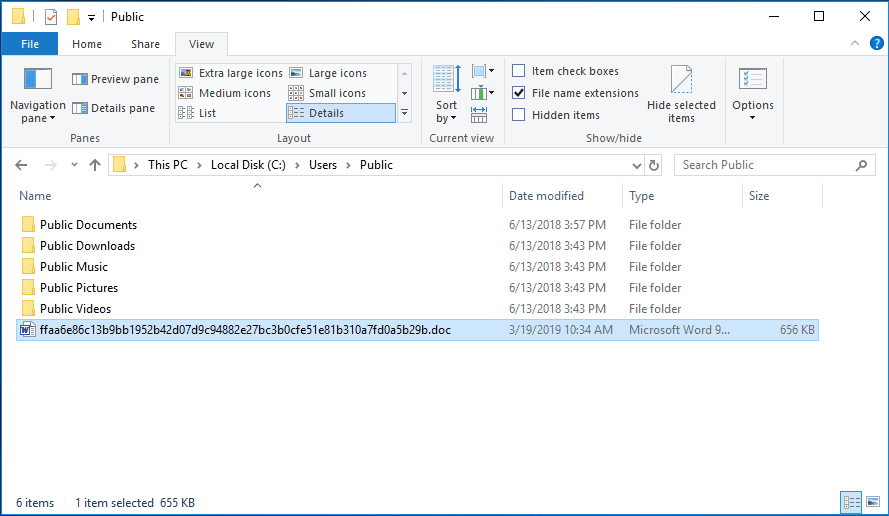889x516 pixels.
Task: Click the Public Music folder icon
Action: (28, 266)
